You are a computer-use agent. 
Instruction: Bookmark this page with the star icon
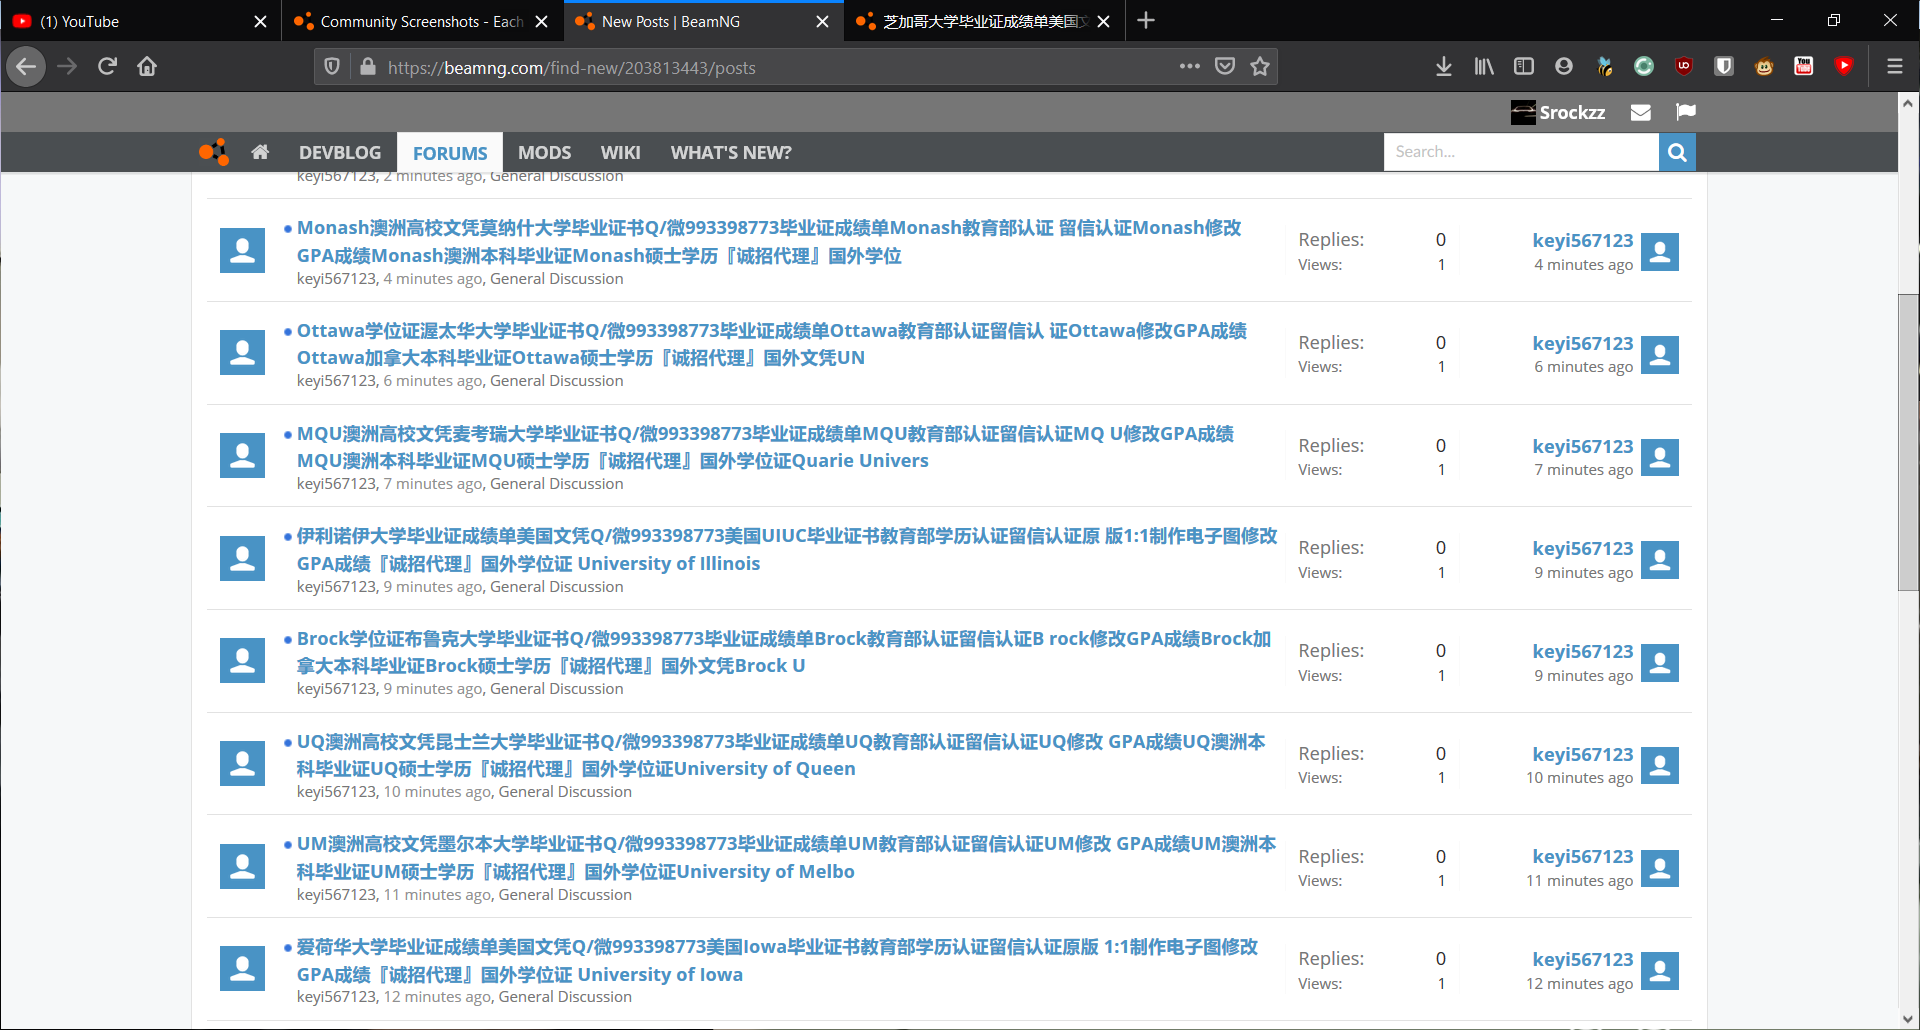(1260, 67)
